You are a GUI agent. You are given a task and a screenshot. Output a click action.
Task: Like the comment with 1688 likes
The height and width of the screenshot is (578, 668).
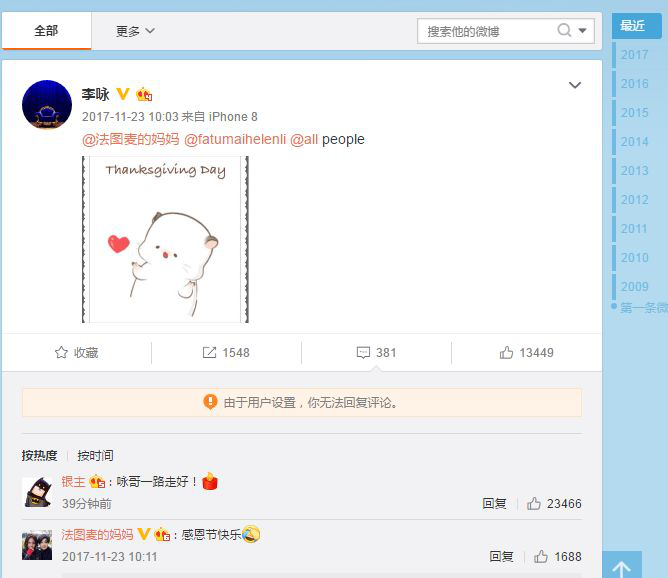(558, 556)
